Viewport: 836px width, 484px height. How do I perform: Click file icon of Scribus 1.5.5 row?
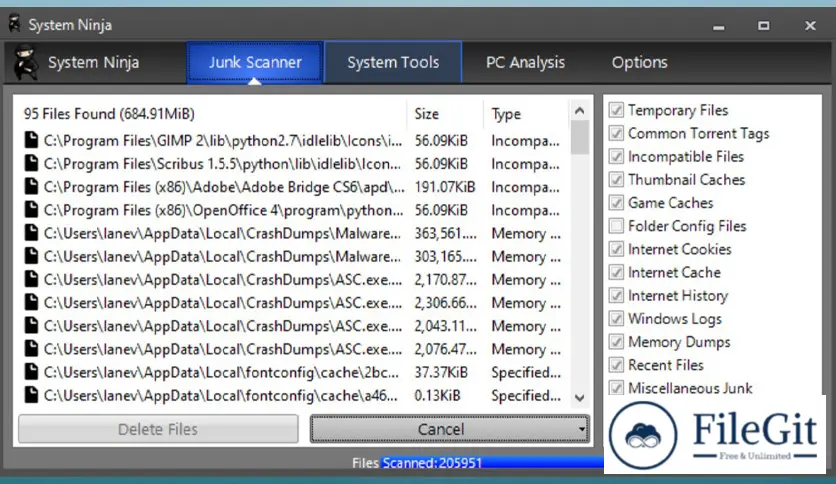(31, 163)
